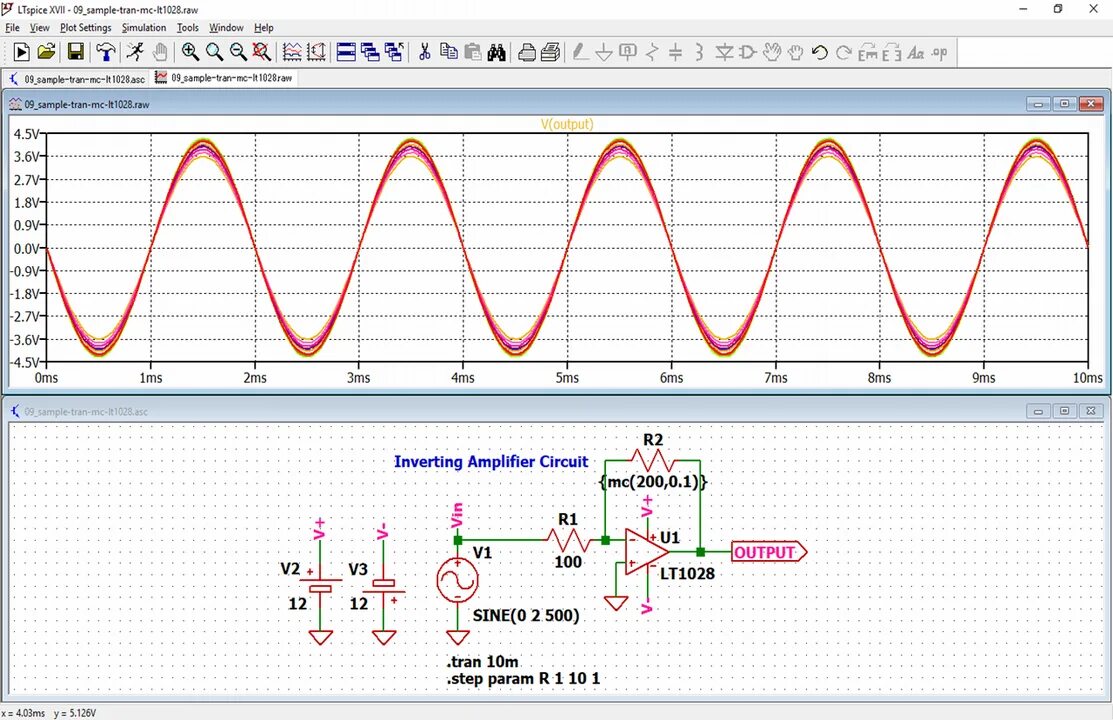Select the Label Net tool
The height and width of the screenshot is (720, 1113).
click(627, 52)
